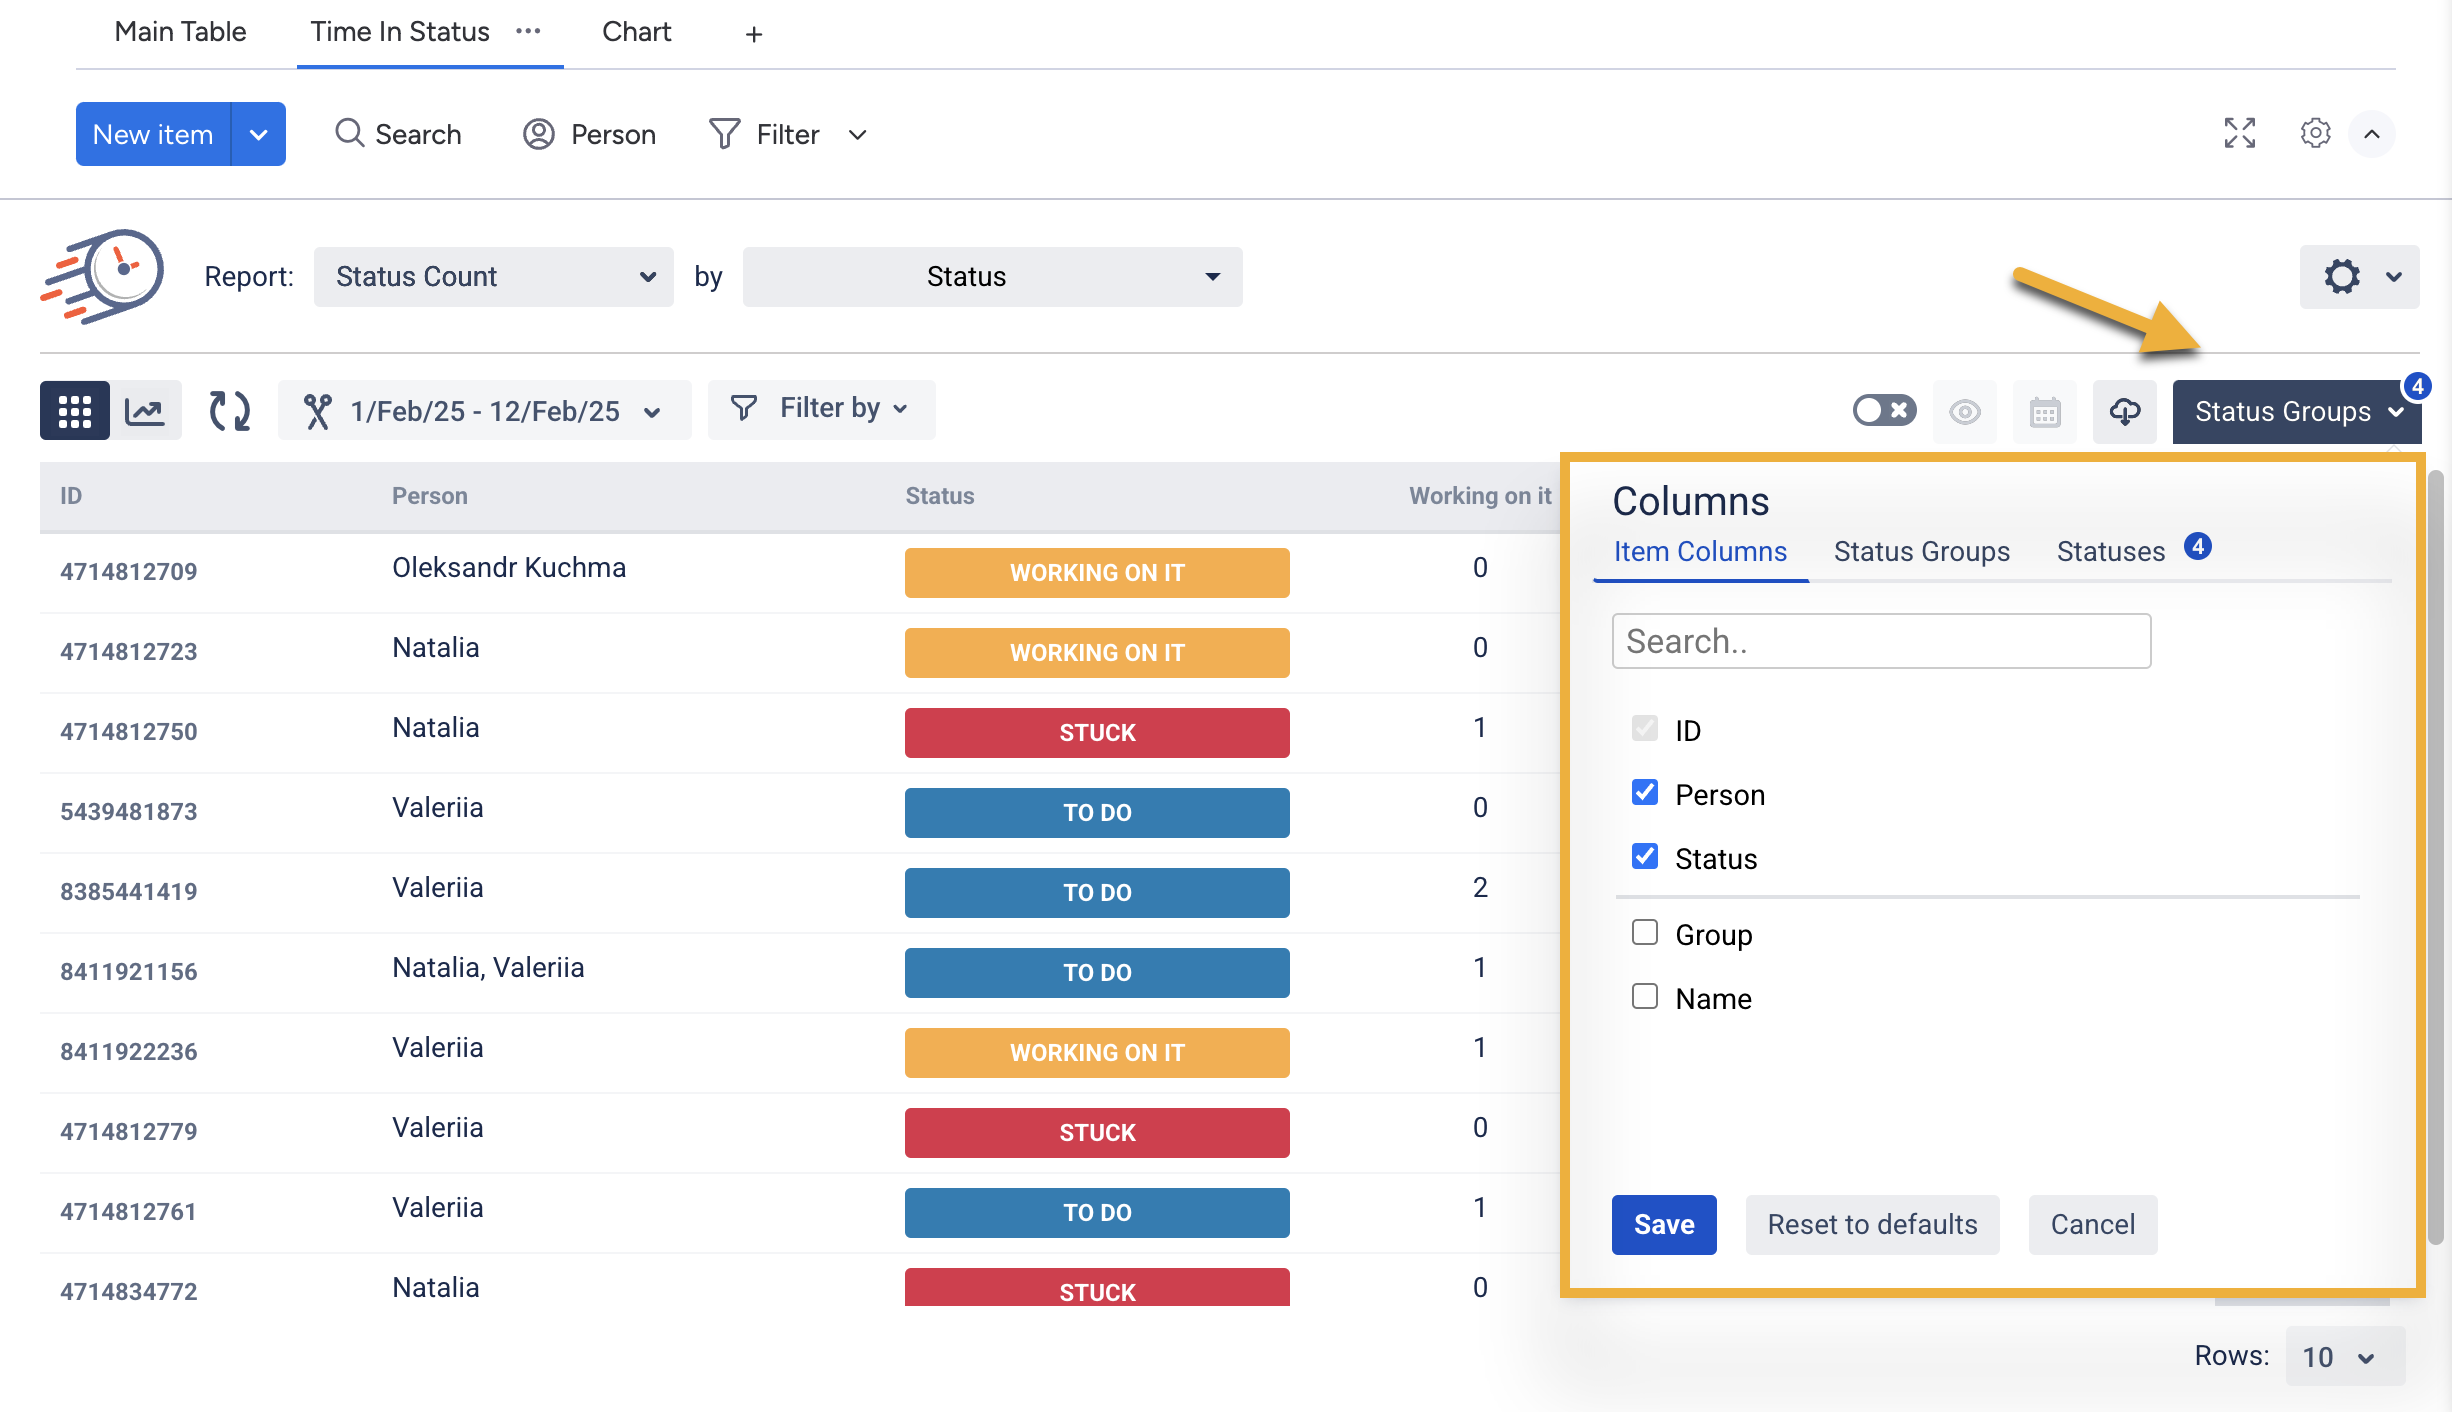Image resolution: width=2452 pixels, height=1412 pixels.
Task: Click the board settings cog icon
Action: click(2315, 133)
